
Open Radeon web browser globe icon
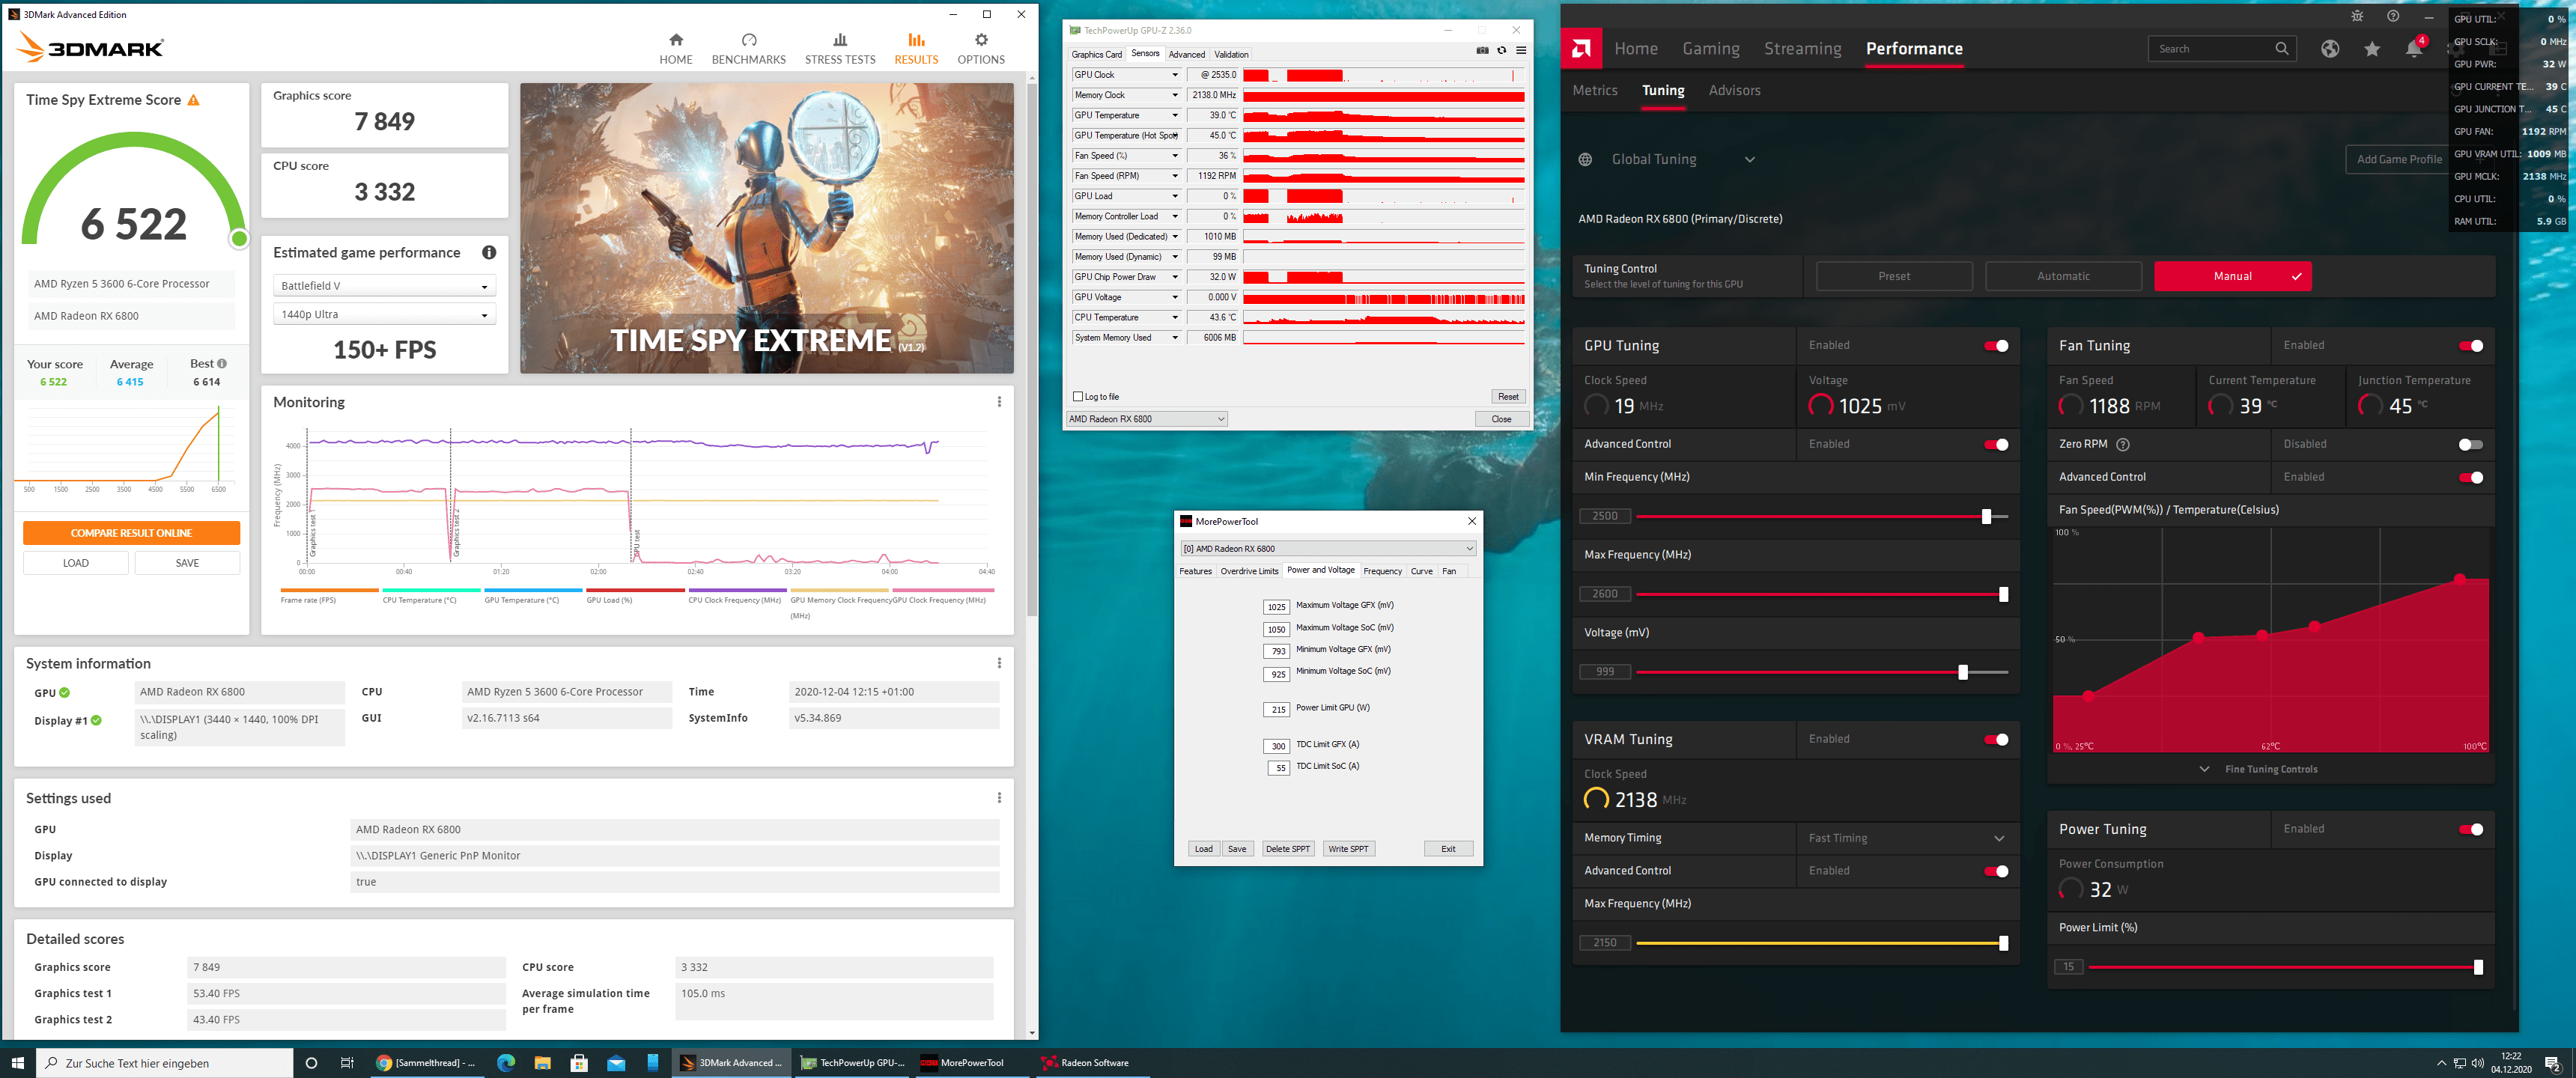point(2330,49)
